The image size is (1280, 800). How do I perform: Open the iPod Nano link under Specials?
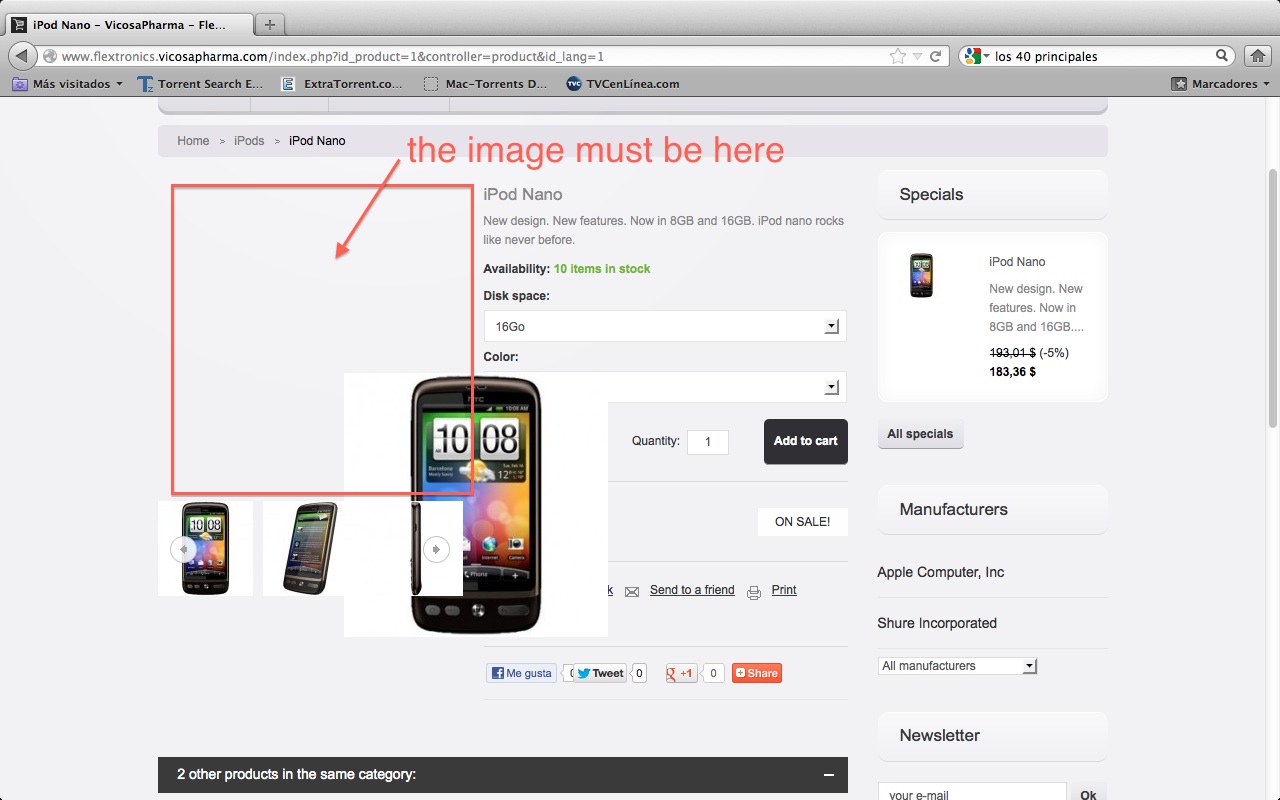1017,262
